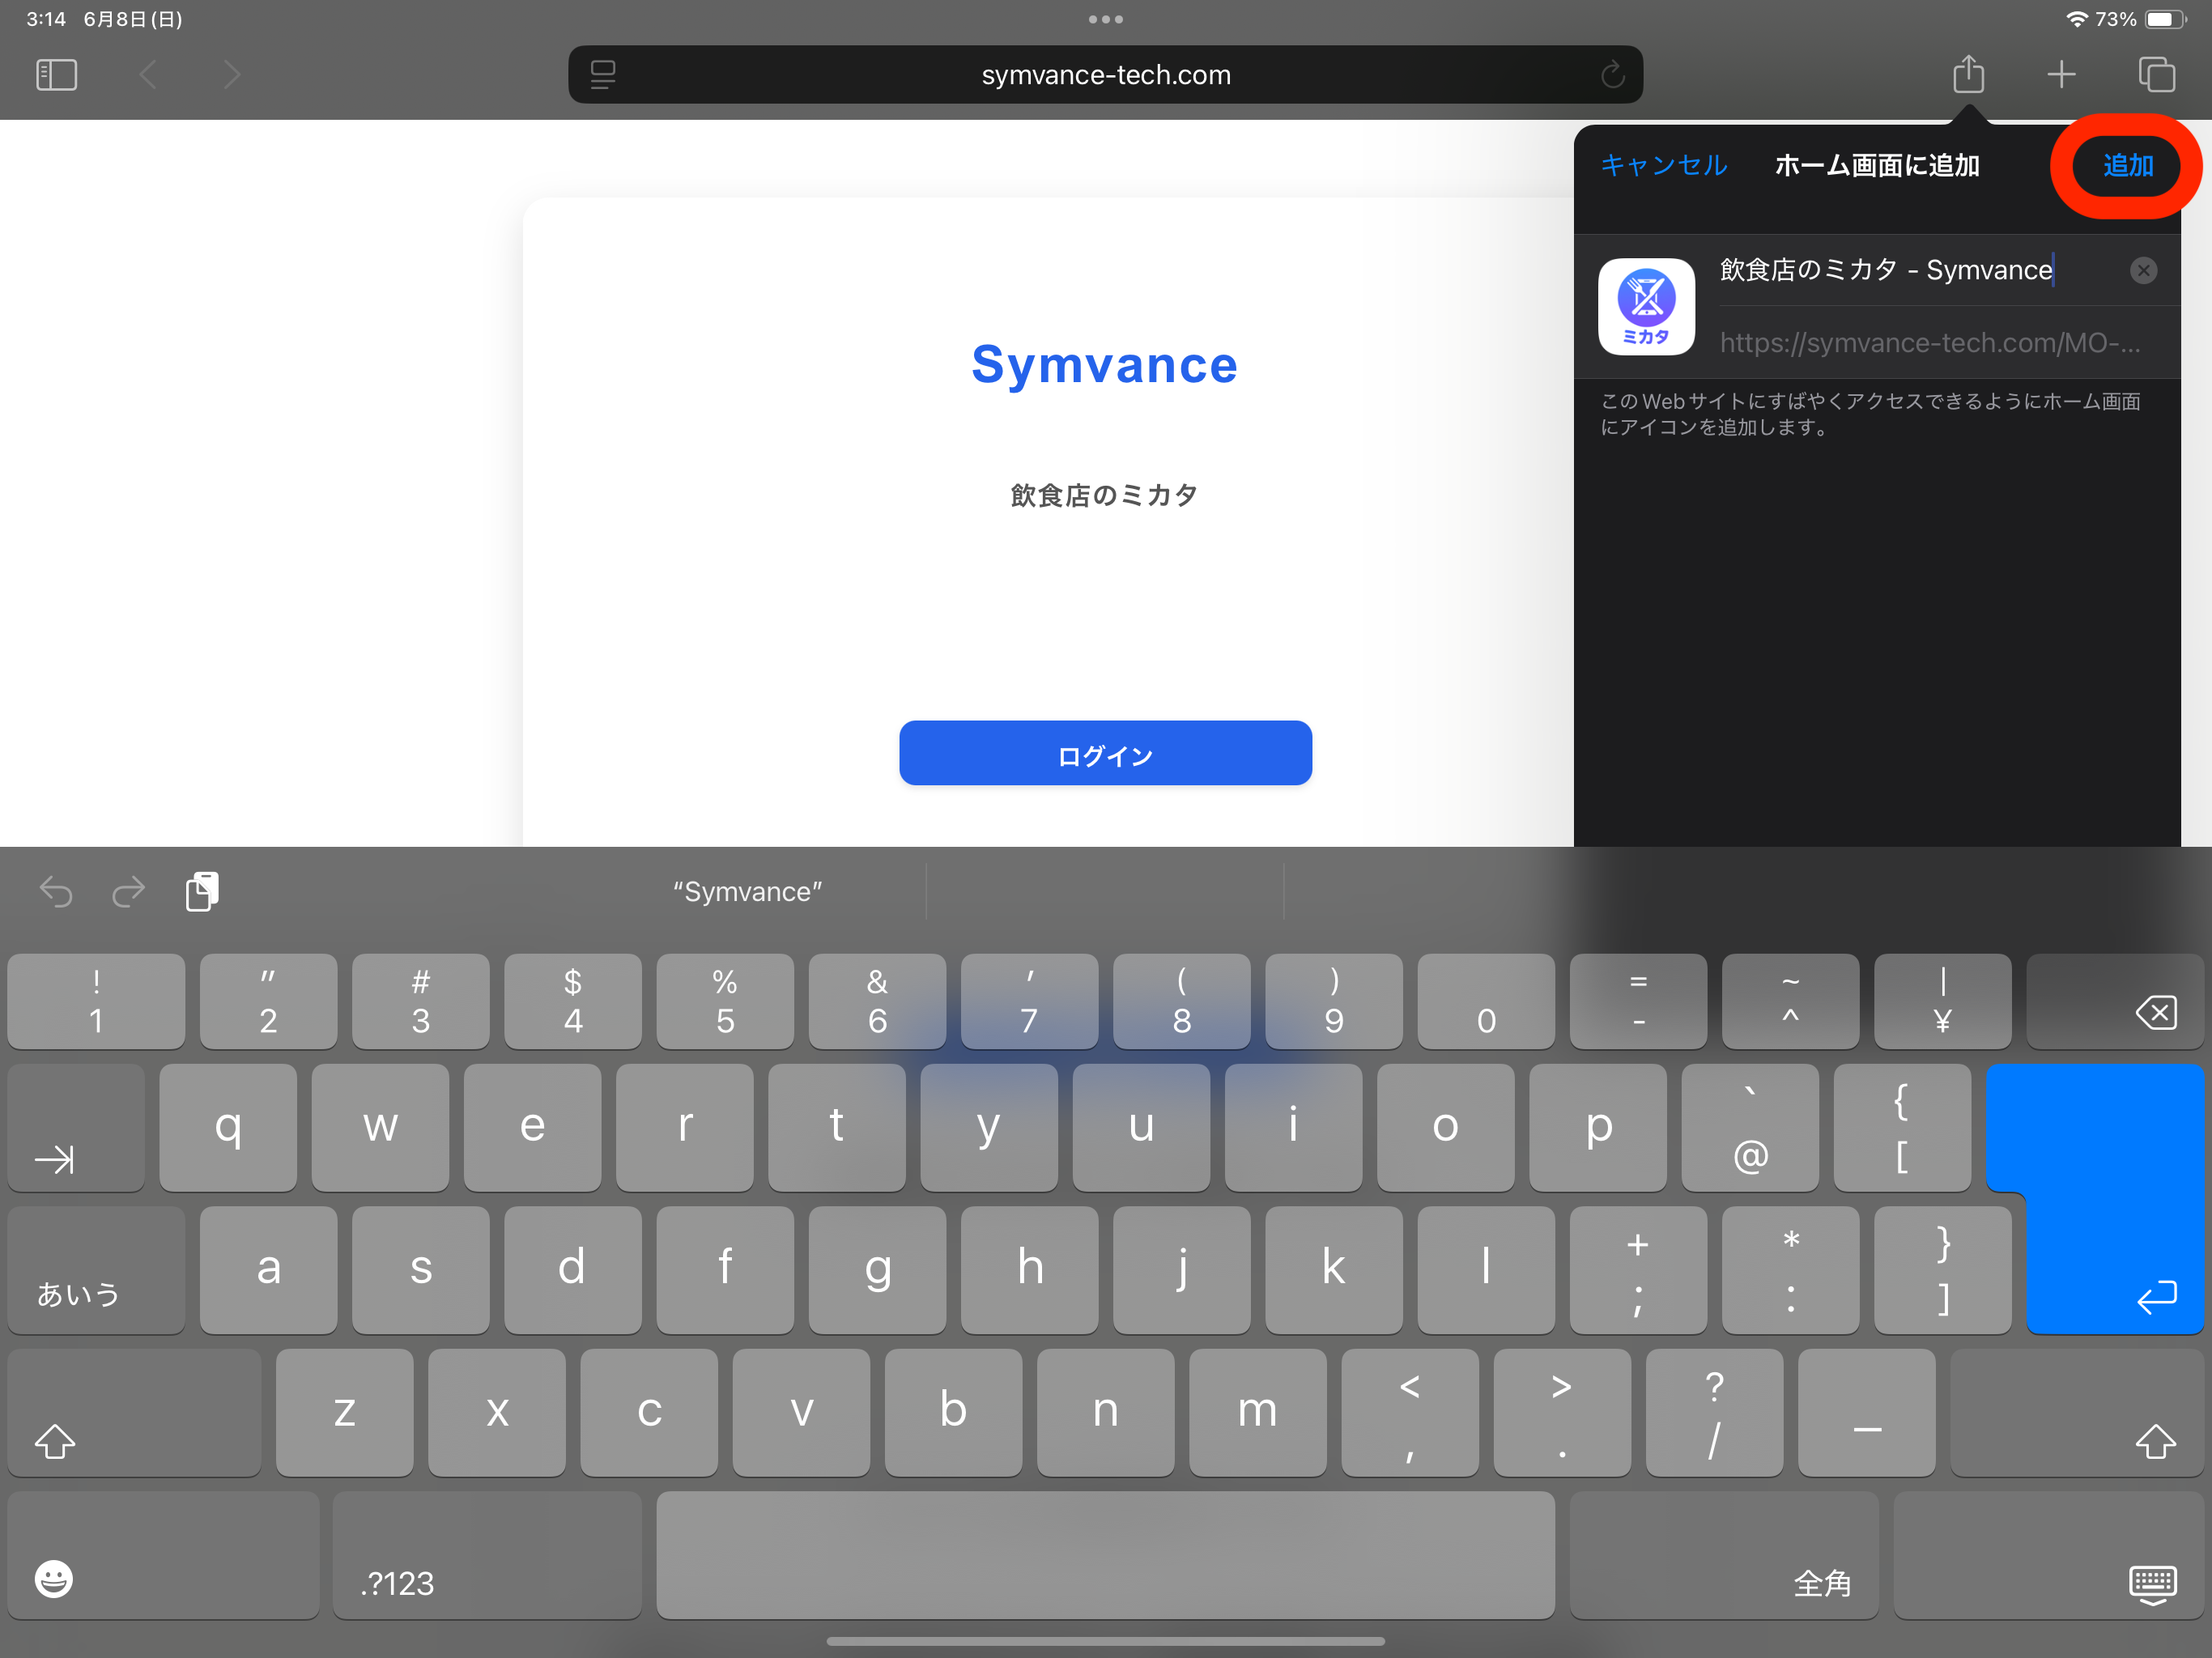Hide the on-screen keyboard
The image size is (2212, 1658).
point(2048,1555)
